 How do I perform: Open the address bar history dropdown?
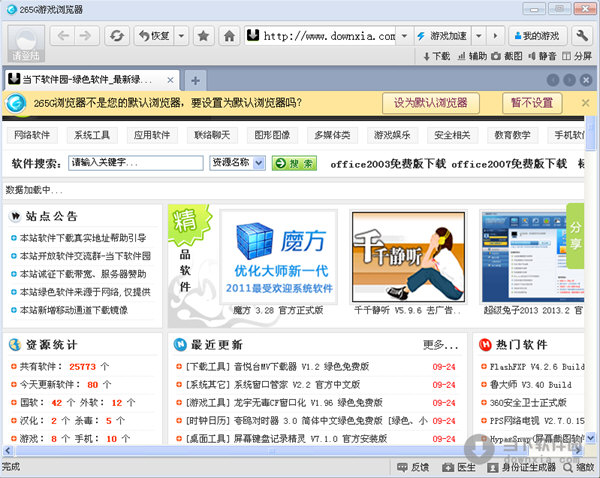click(404, 36)
